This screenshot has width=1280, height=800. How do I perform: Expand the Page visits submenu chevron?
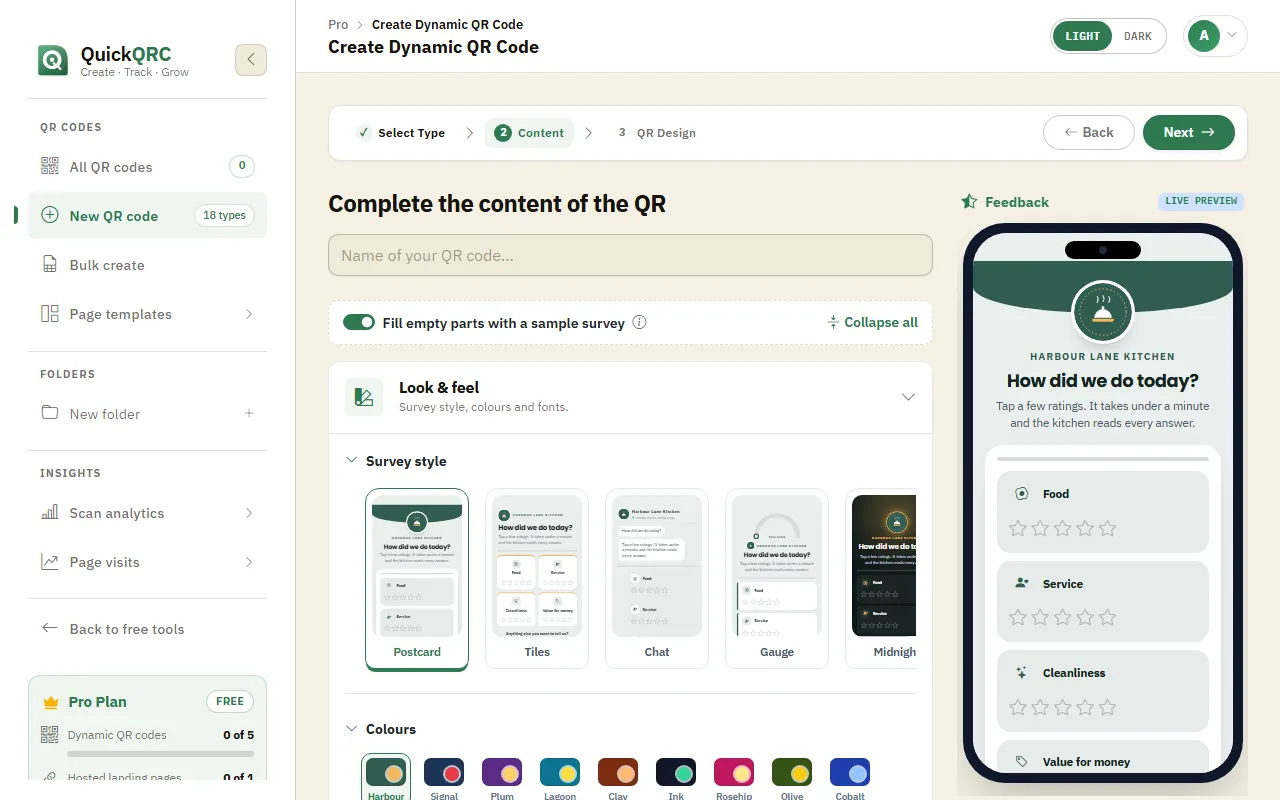tap(249, 562)
